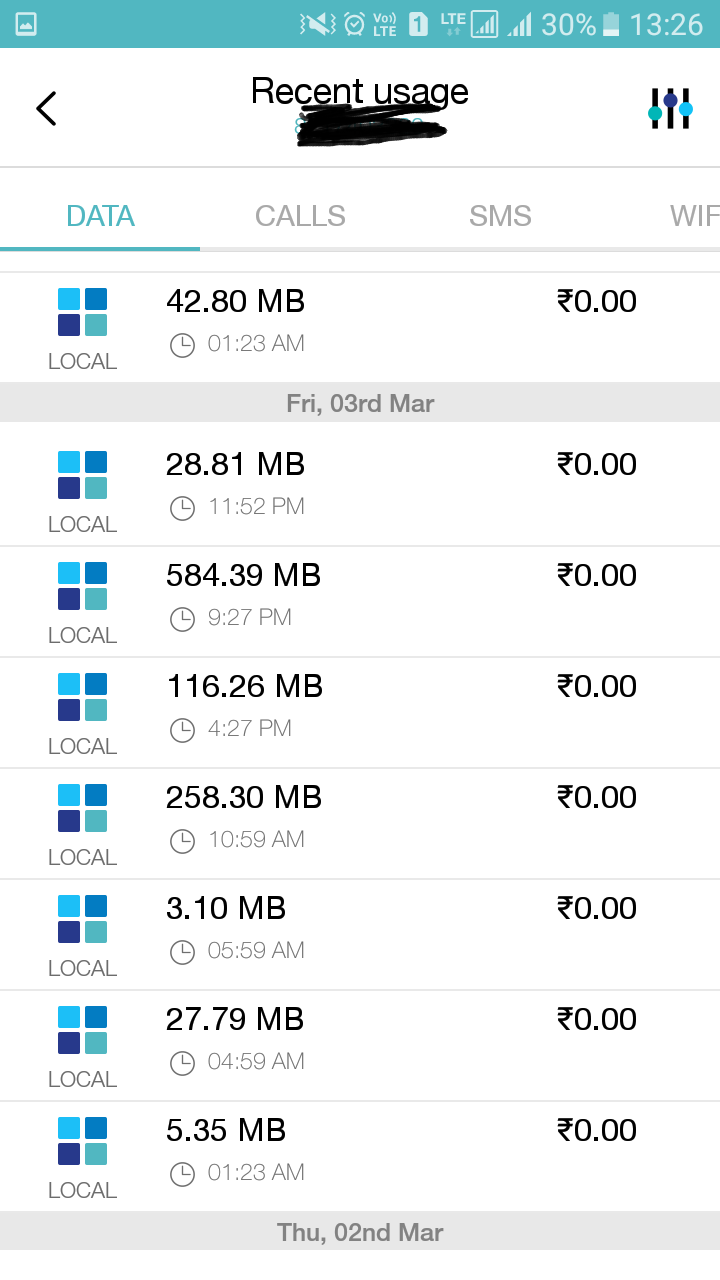Tap the Fri, 03rd Mar date header
This screenshot has height=1280, width=720.
(x=360, y=403)
